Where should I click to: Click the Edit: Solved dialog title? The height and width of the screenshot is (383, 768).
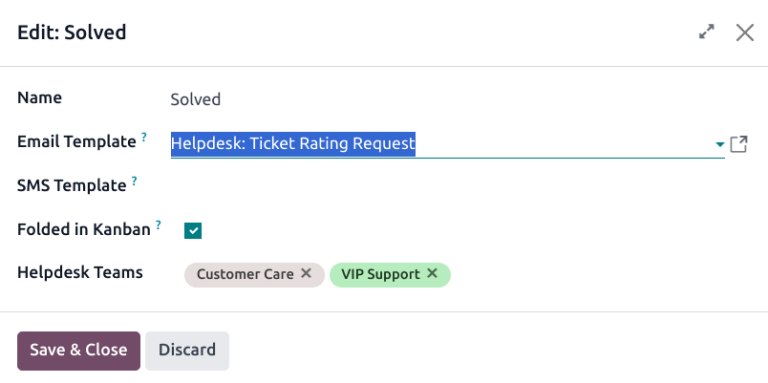pos(72,33)
